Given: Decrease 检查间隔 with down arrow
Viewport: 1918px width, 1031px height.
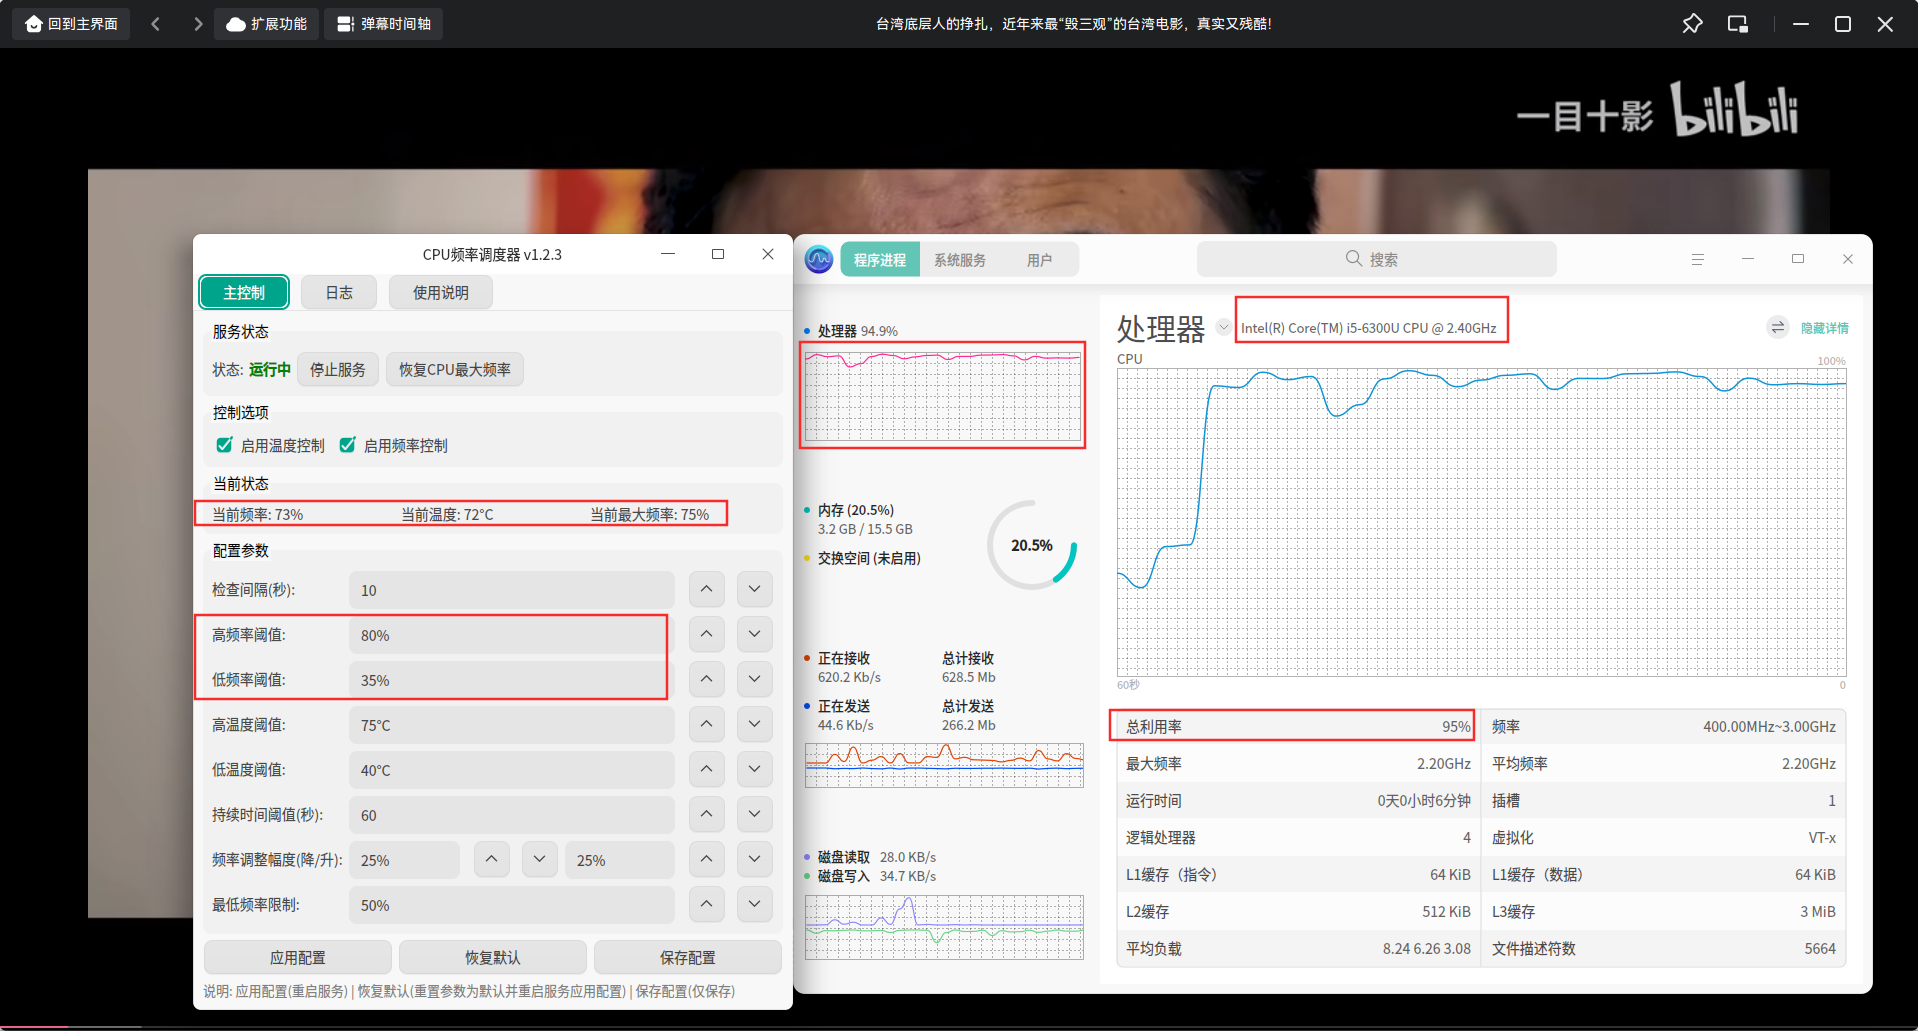Looking at the screenshot, I should pos(755,589).
